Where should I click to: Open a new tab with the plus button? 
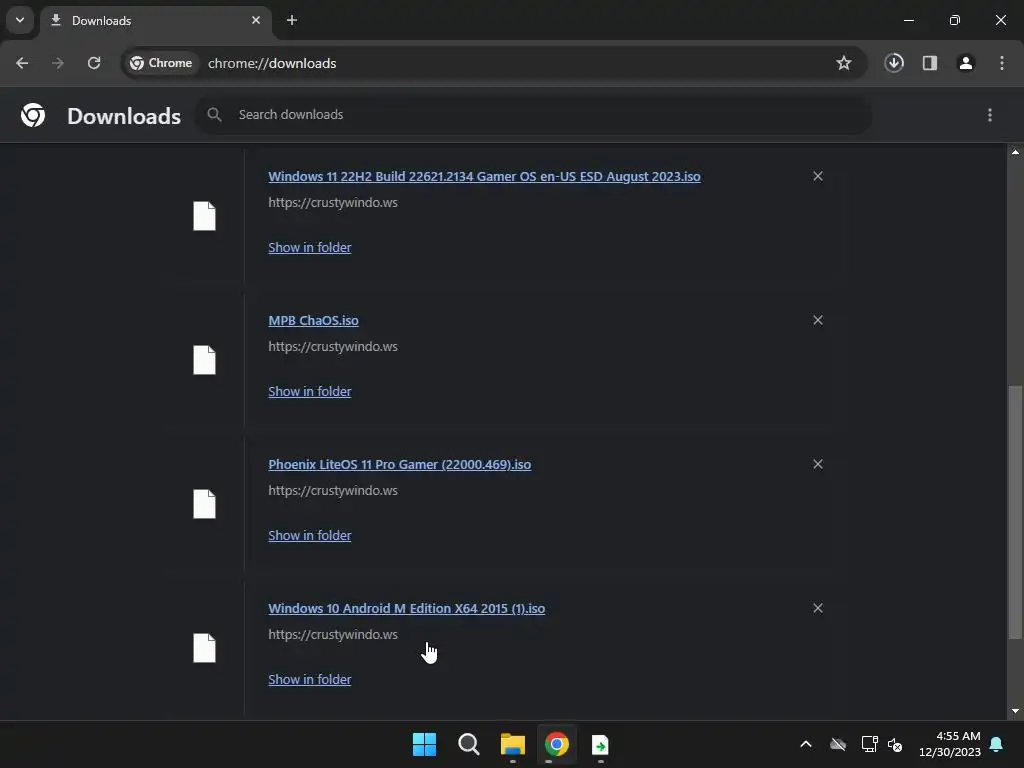[292, 20]
